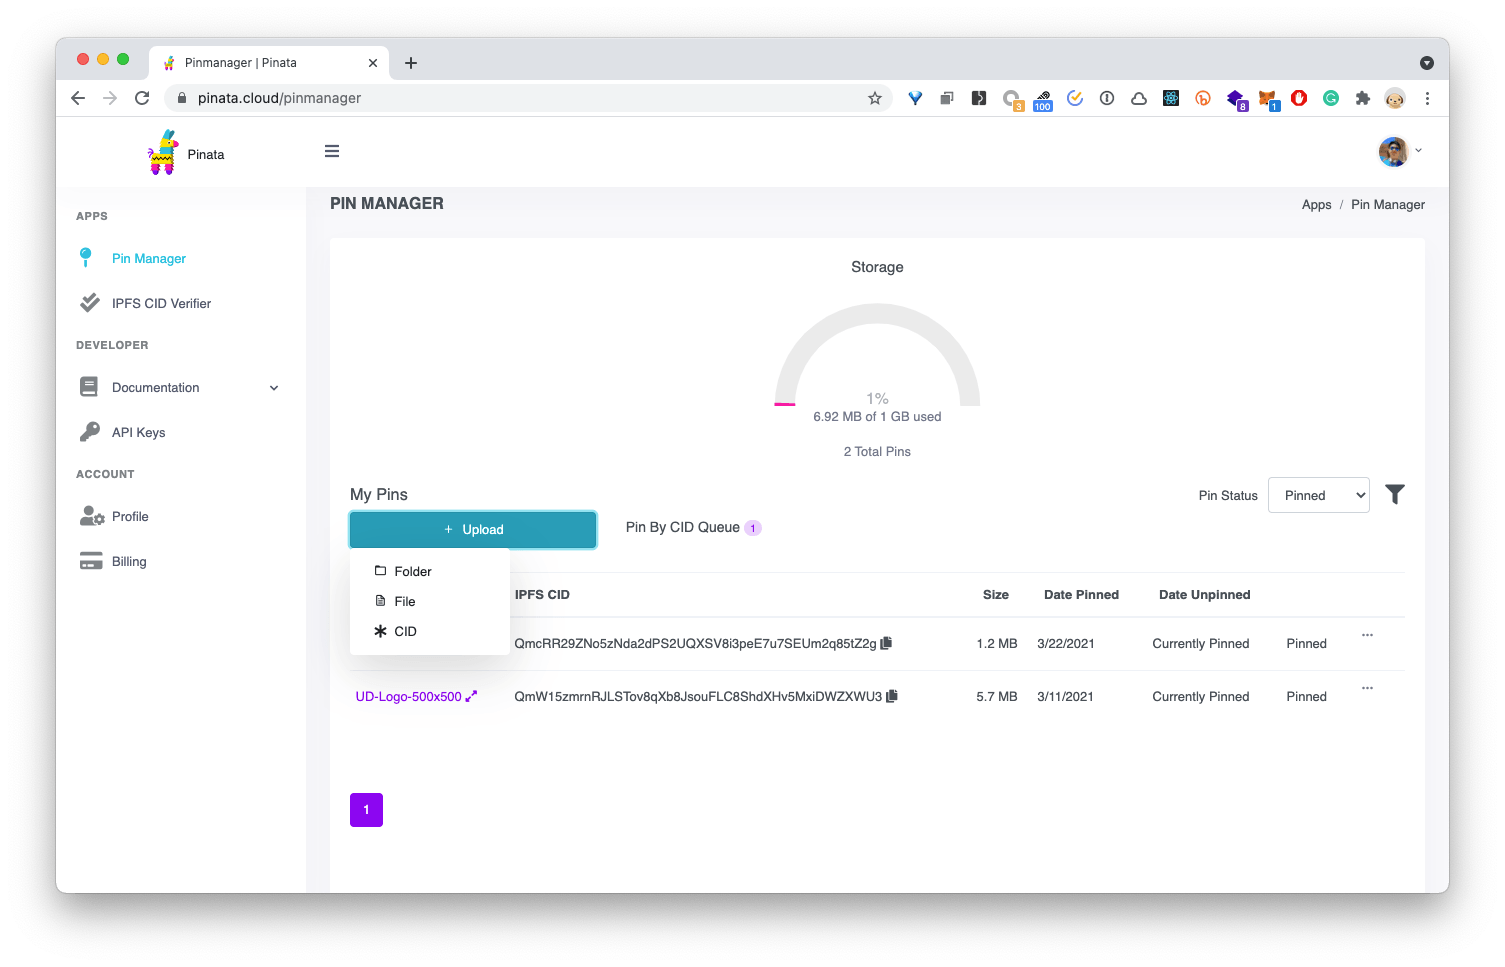Viewport: 1505px width, 967px height.
Task: Copy the QmW15zmrn CID using the copy icon
Action: coord(892,696)
